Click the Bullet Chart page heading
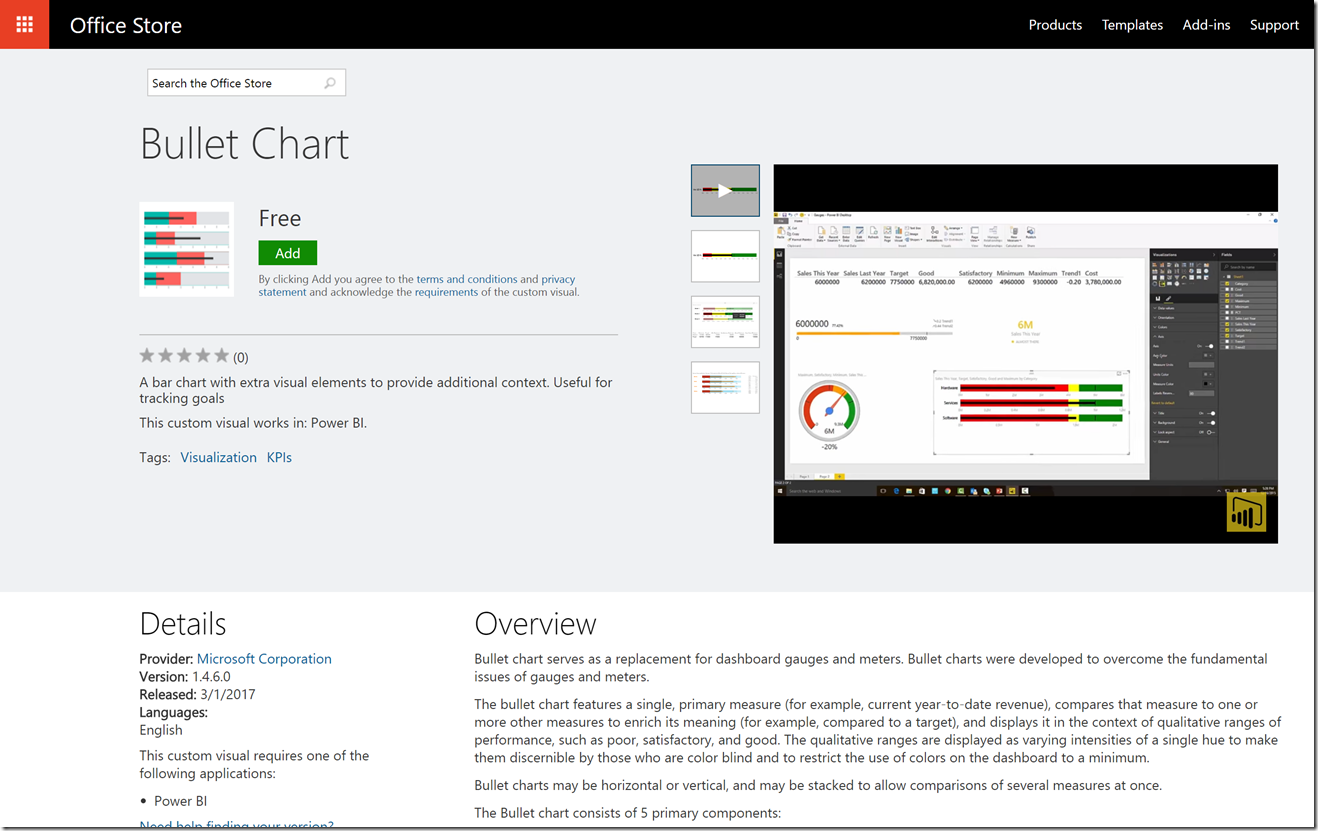 (245, 143)
